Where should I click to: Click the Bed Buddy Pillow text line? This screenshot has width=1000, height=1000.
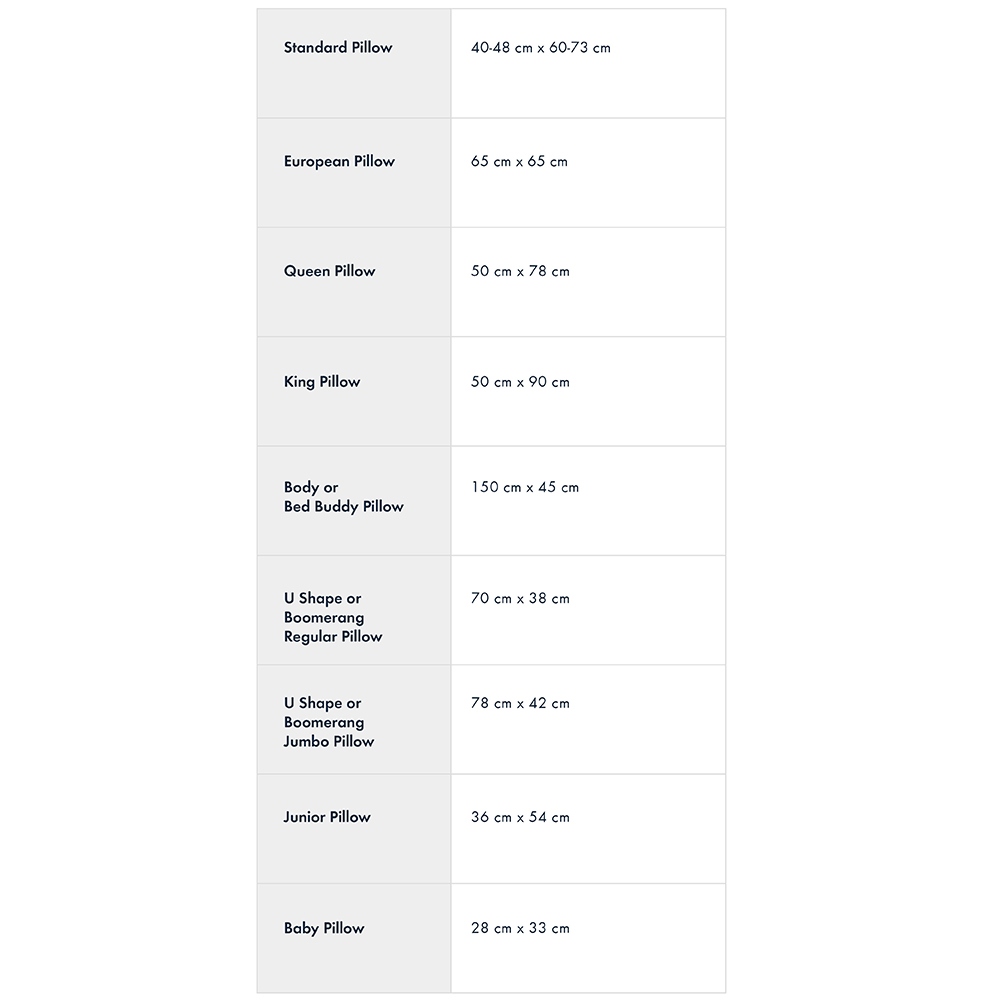coord(344,506)
